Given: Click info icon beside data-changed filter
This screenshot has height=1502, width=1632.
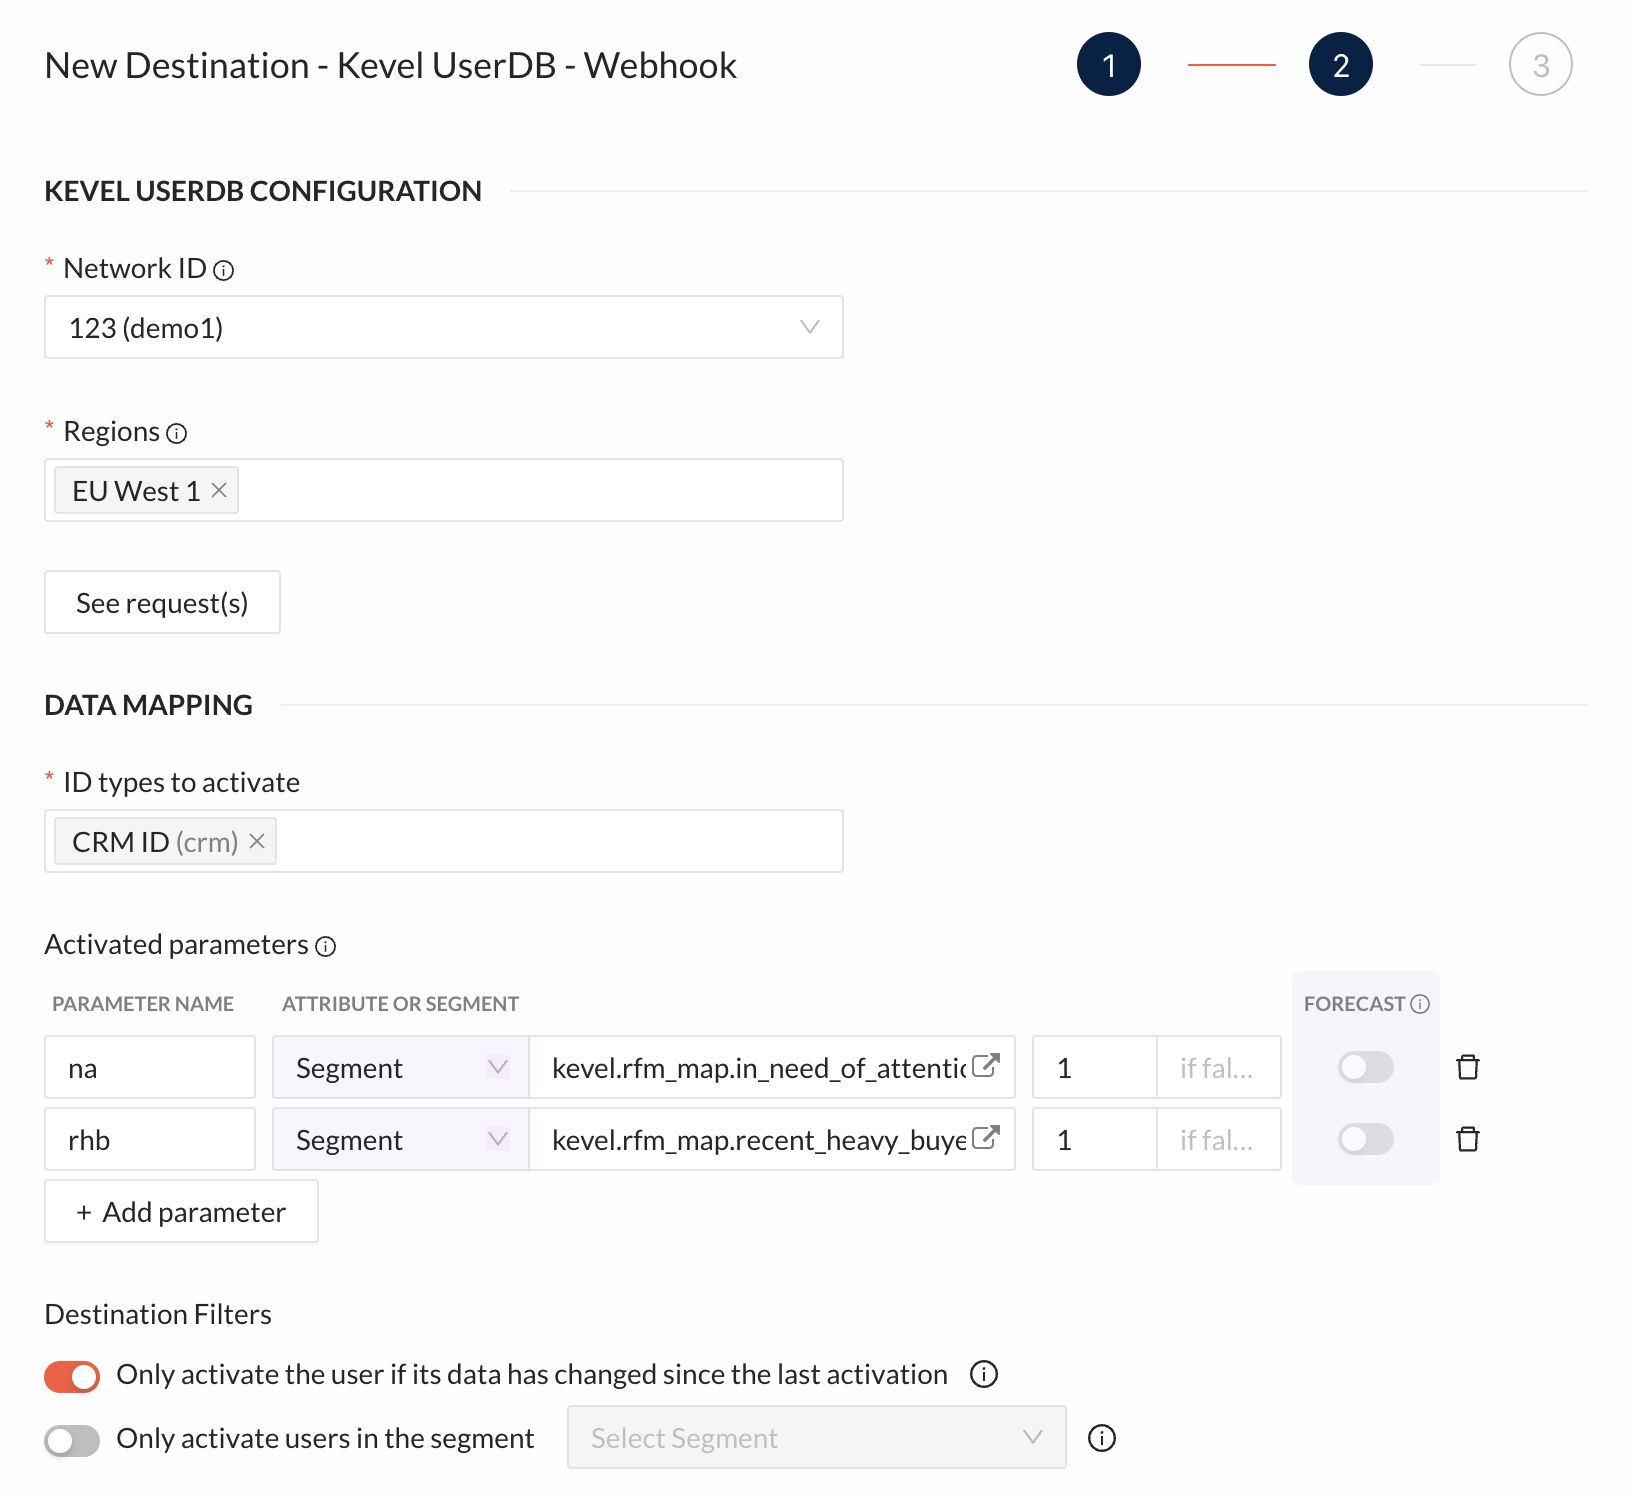Looking at the screenshot, I should coord(984,1374).
